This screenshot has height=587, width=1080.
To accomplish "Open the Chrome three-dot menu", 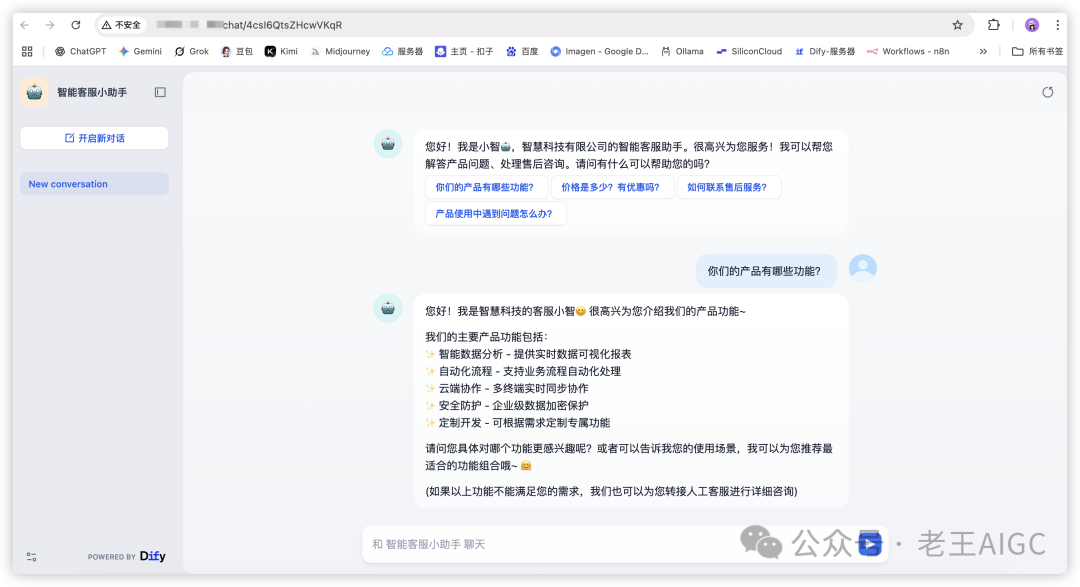I will [x=1057, y=25].
